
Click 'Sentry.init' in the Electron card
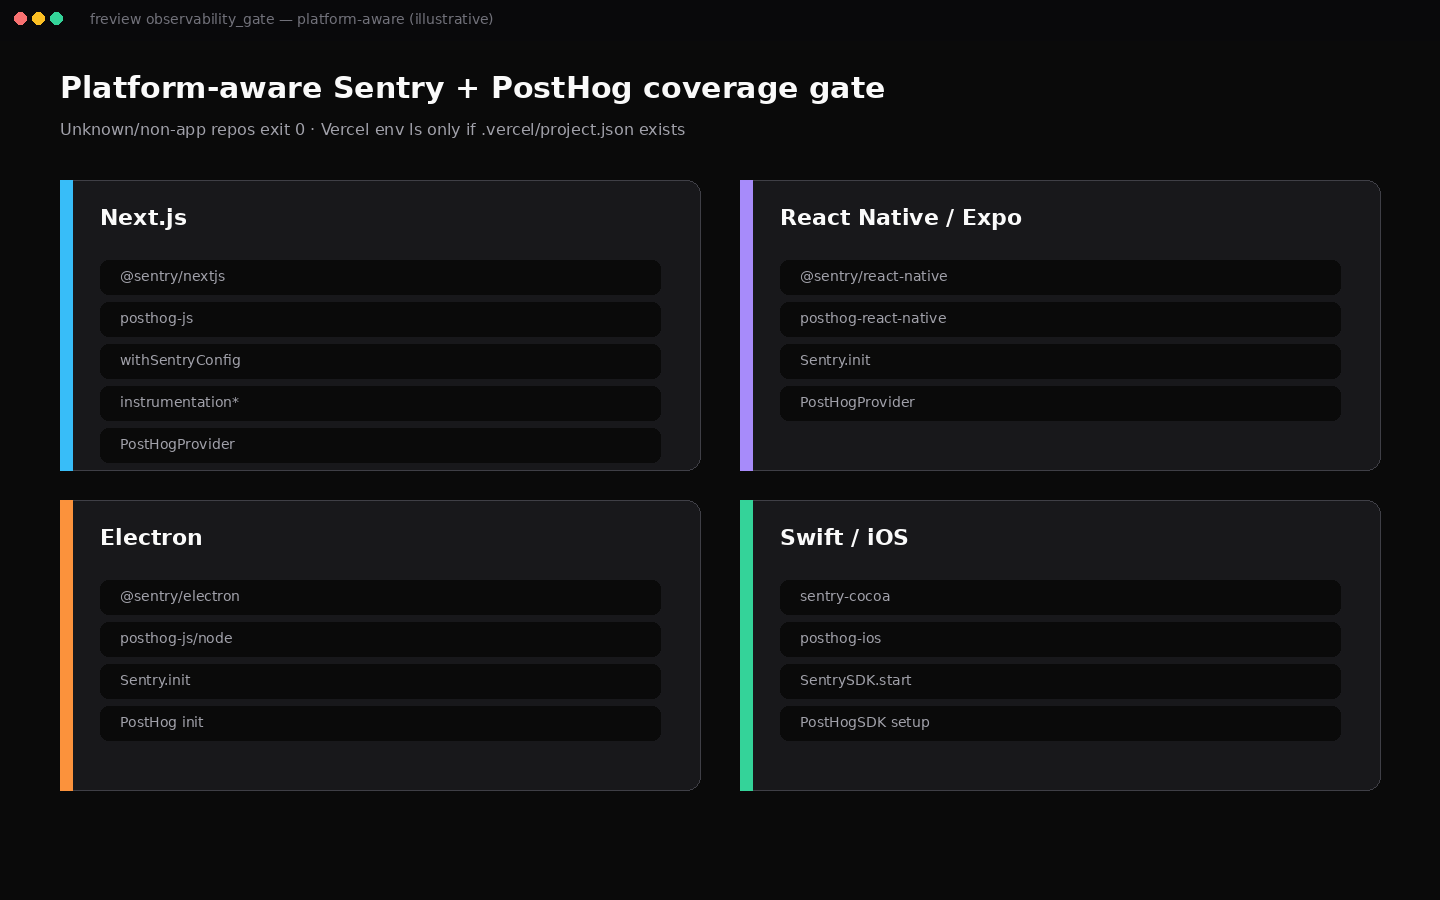pyautogui.click(x=380, y=681)
